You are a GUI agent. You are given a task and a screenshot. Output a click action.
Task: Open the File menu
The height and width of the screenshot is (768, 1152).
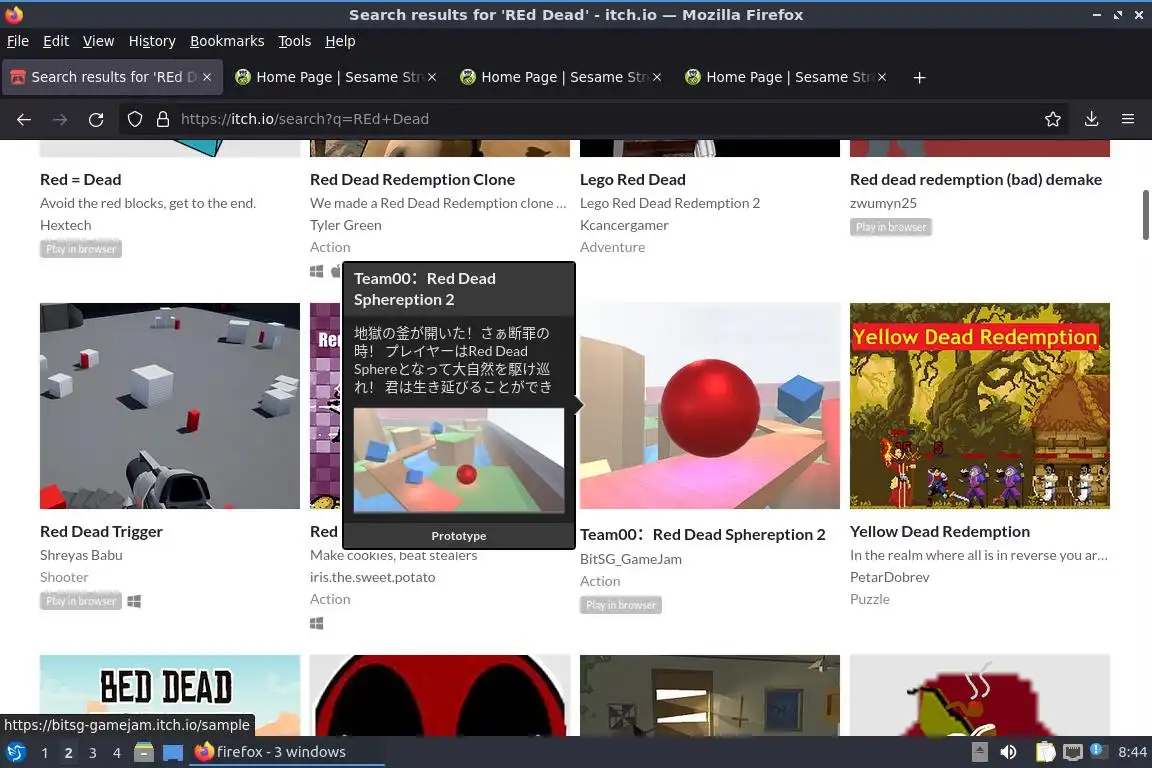tap(18, 41)
